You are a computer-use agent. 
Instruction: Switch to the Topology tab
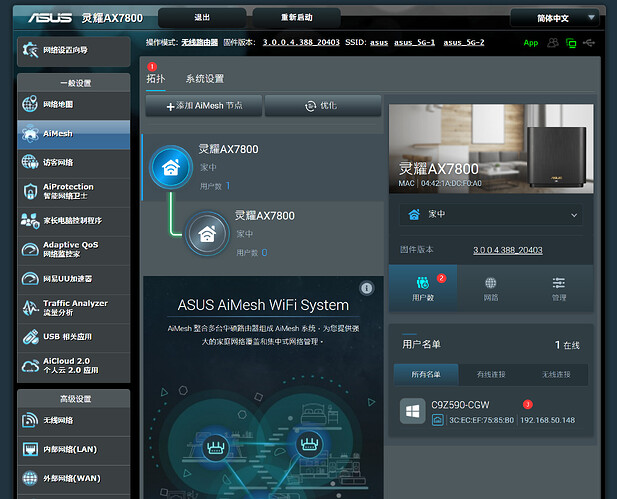pos(156,79)
